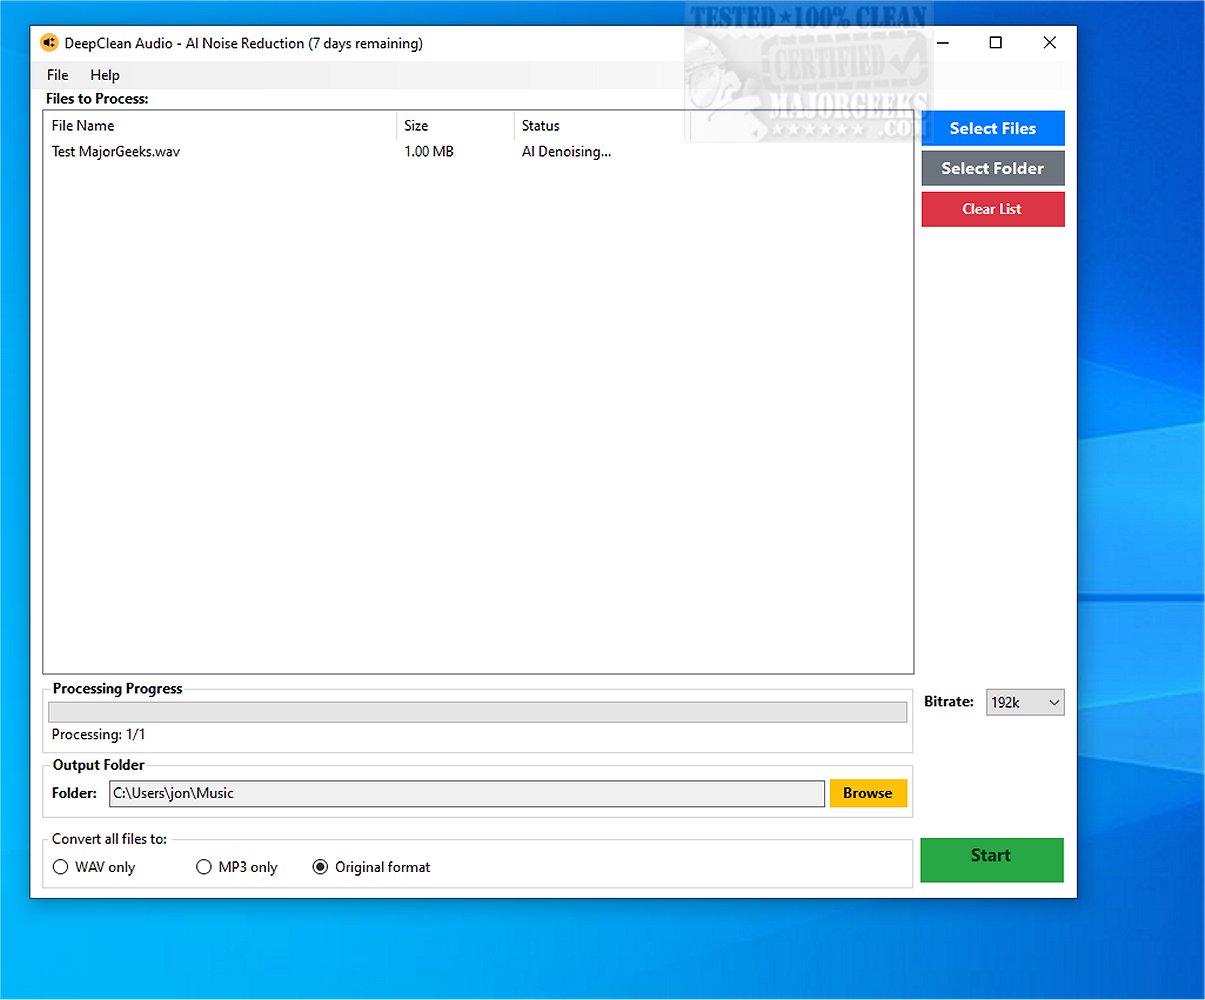
Task: Click the AI Denoising... status cell
Action: pos(566,152)
